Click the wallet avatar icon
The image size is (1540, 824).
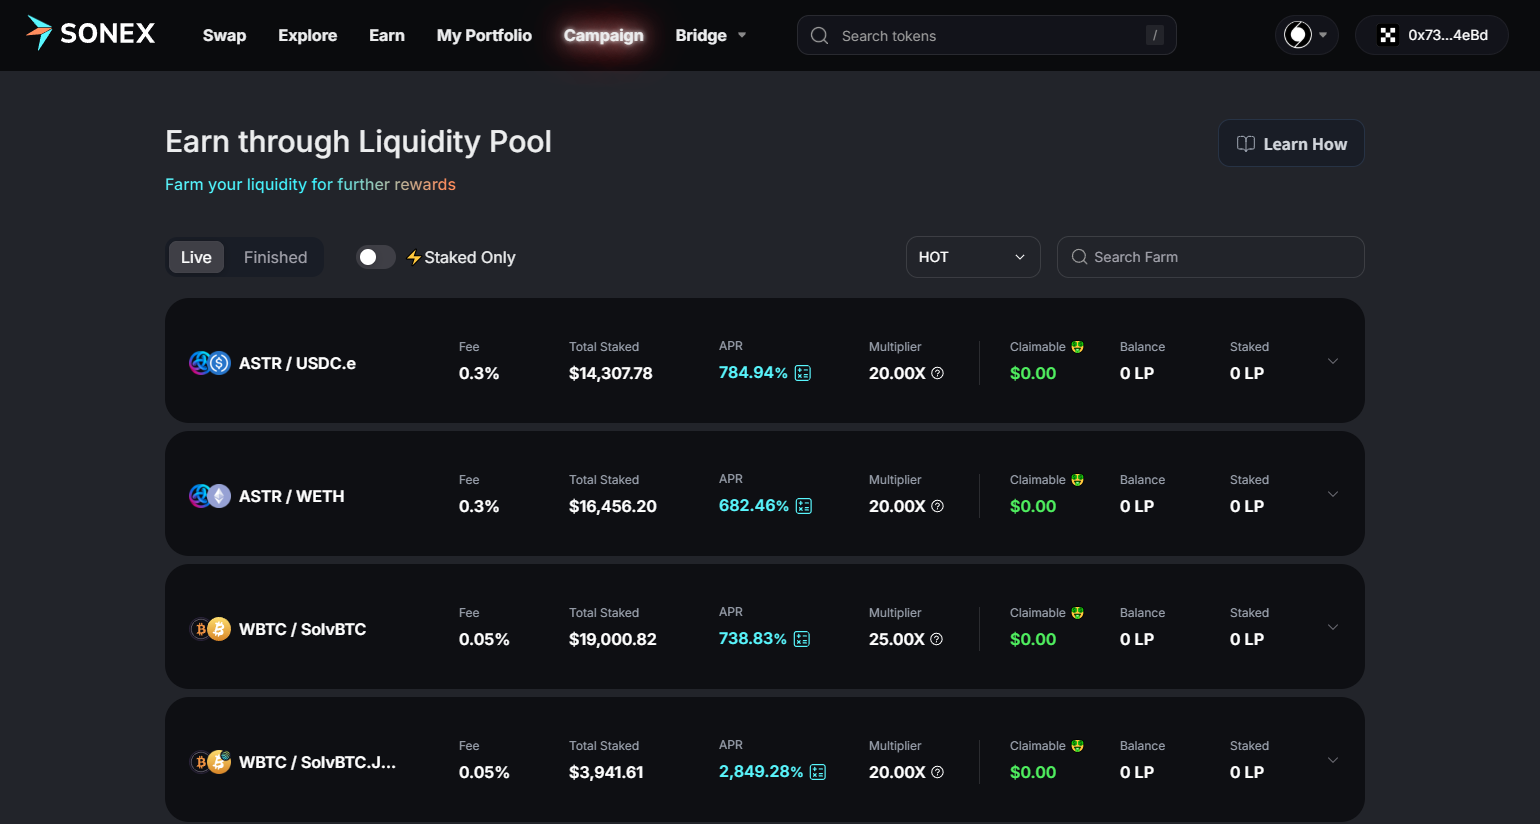click(1388, 35)
